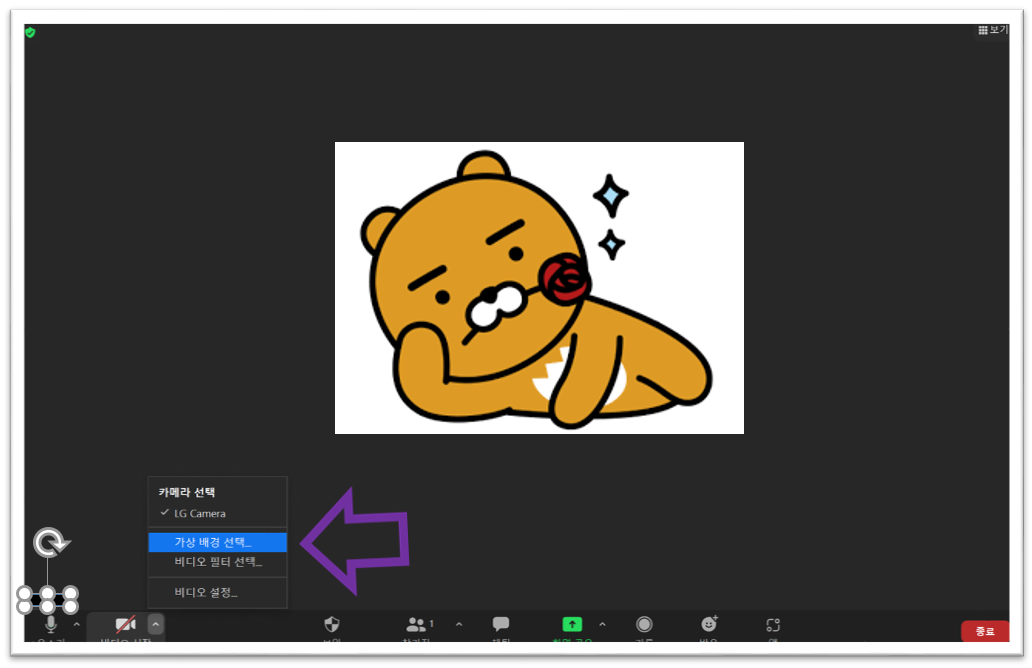Click the 카메라 선택 menu heading
Image resolution: width=1032 pixels, height=668 pixels.
[x=187, y=492]
